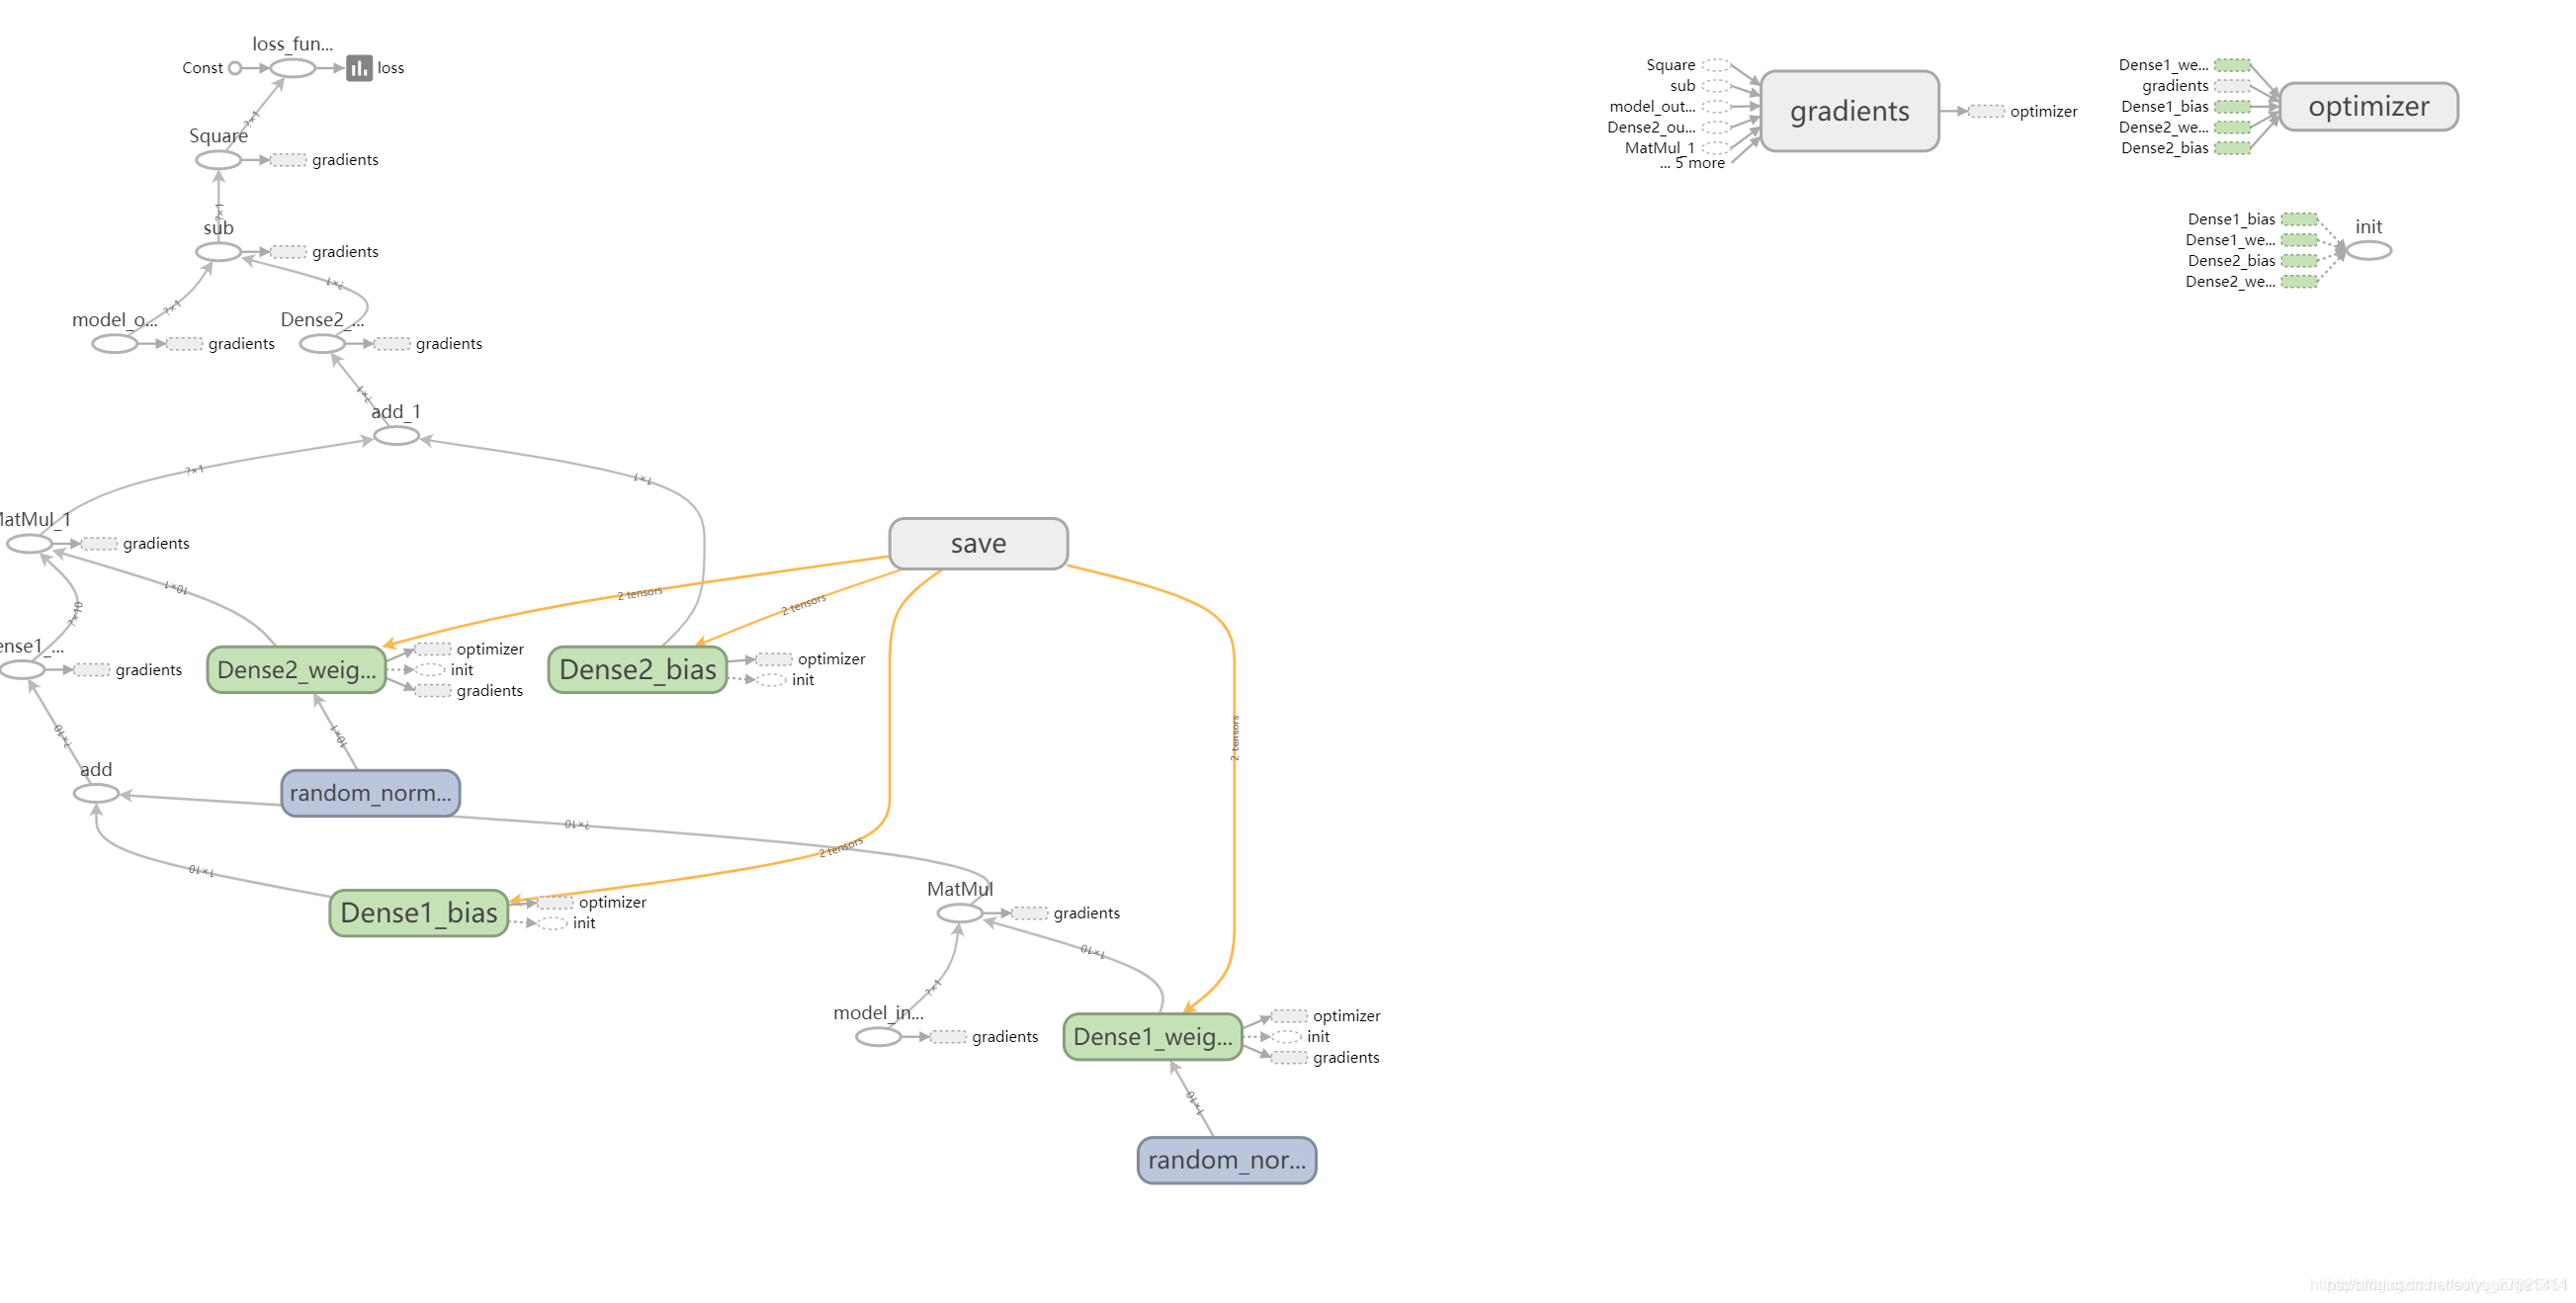Click the sub op ellipse
The width and height of the screenshot is (2576, 1303).
(x=218, y=252)
